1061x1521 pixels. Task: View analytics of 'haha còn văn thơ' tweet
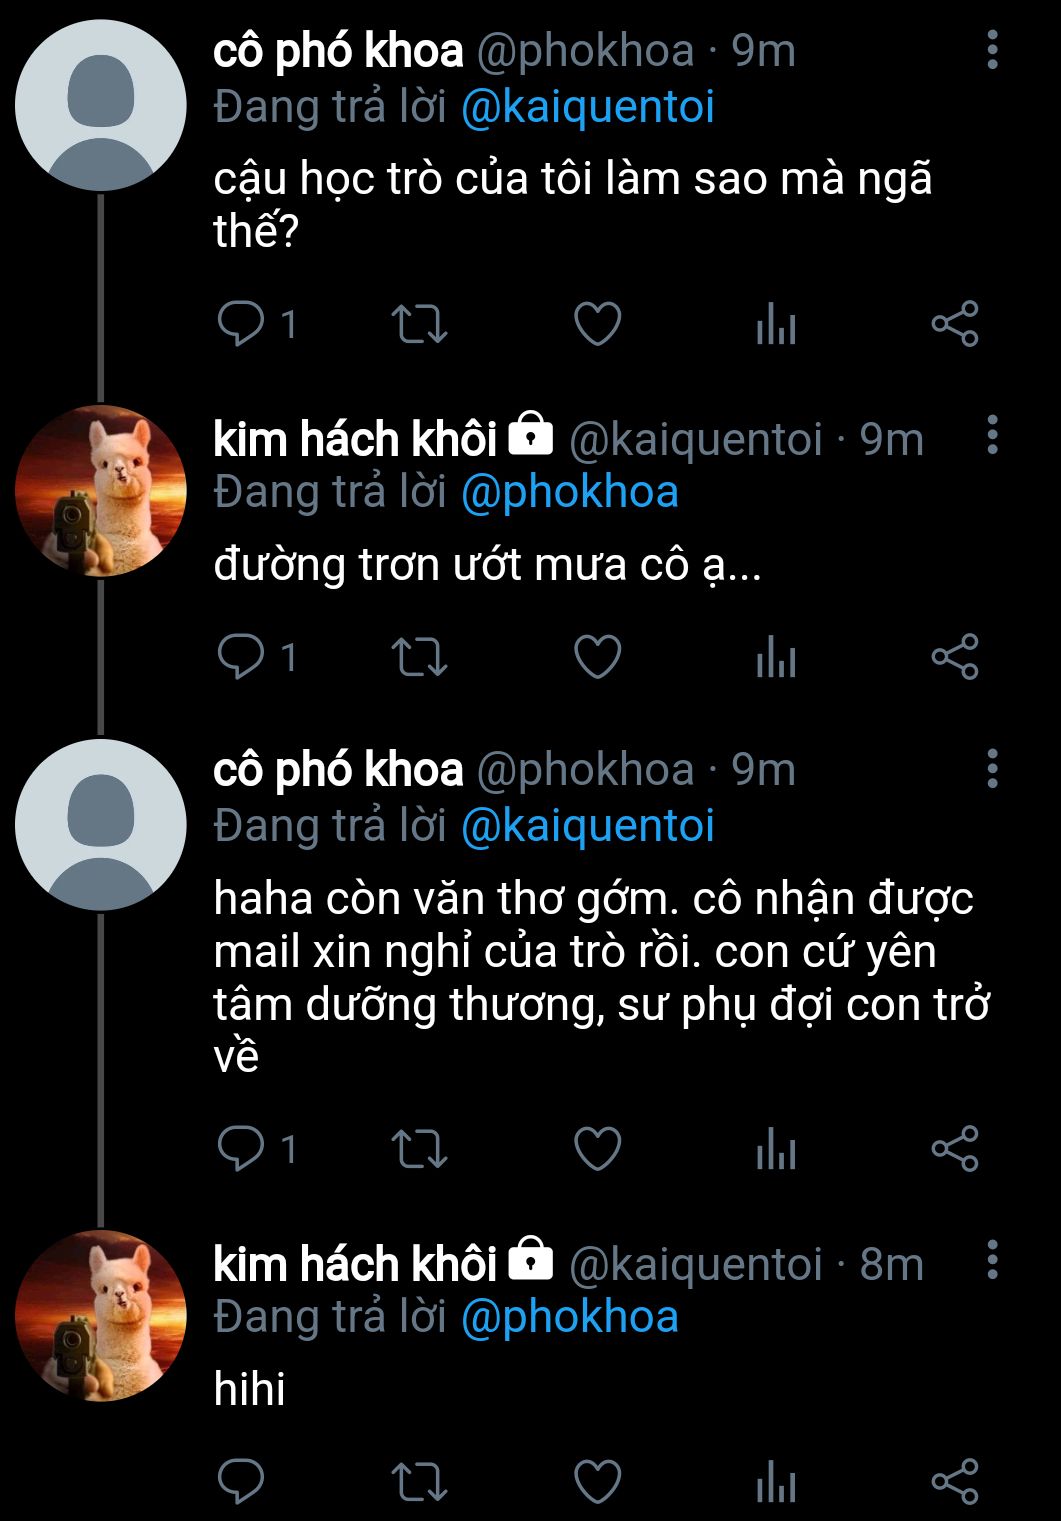[x=776, y=1149]
